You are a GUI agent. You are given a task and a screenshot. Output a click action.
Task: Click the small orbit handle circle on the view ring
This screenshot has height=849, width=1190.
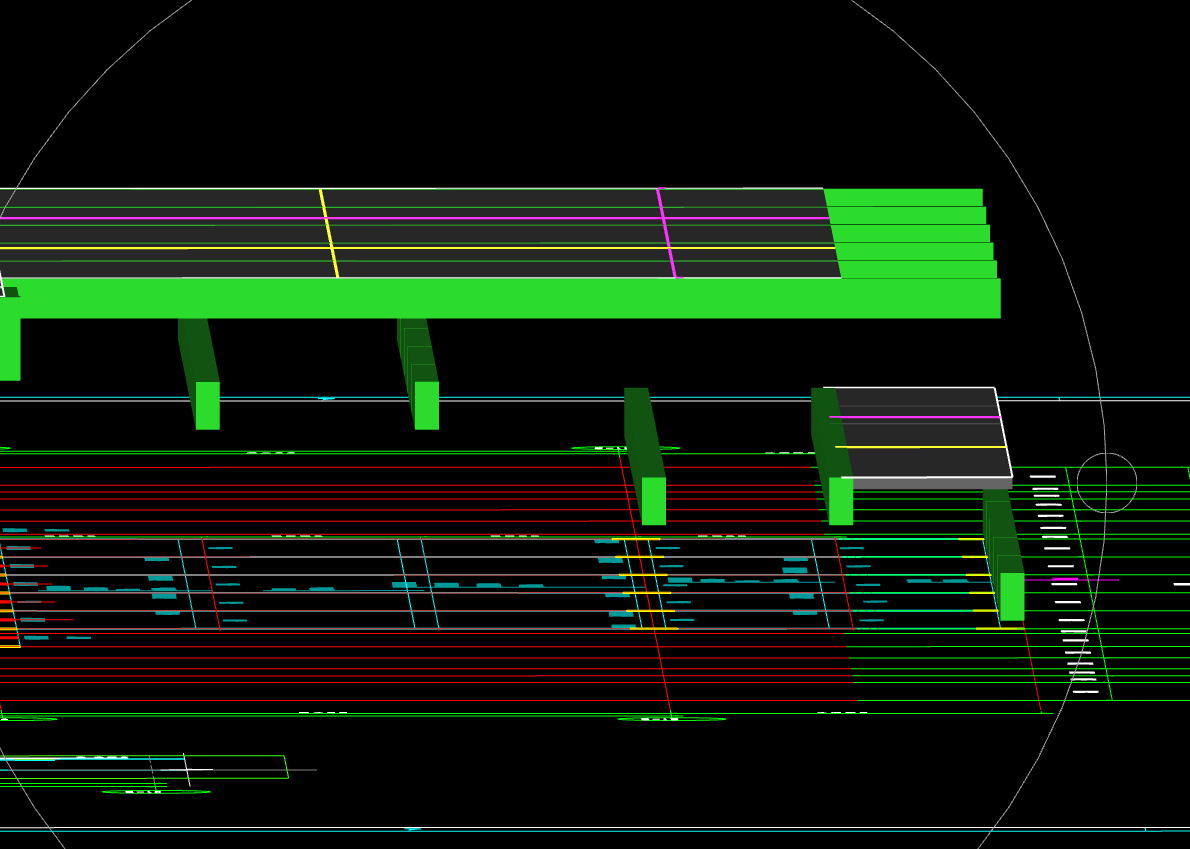coord(1107,483)
